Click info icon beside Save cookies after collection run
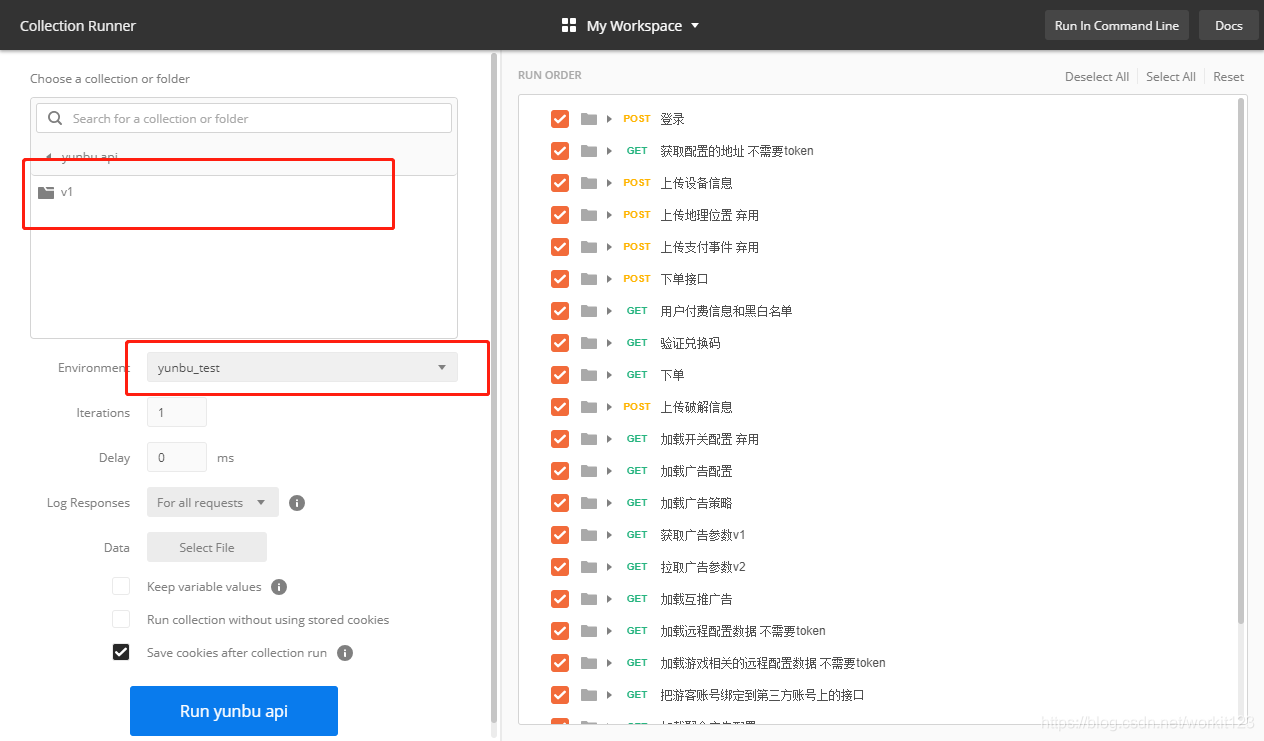 (345, 653)
